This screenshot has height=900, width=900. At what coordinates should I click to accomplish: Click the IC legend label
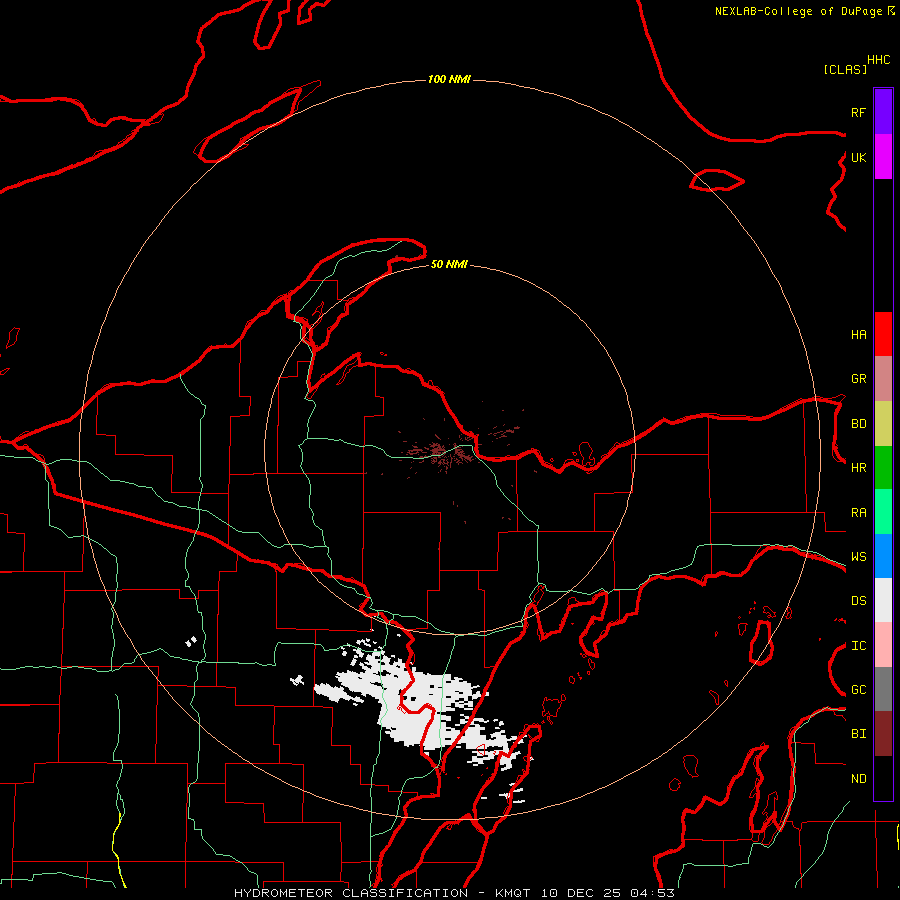(858, 646)
